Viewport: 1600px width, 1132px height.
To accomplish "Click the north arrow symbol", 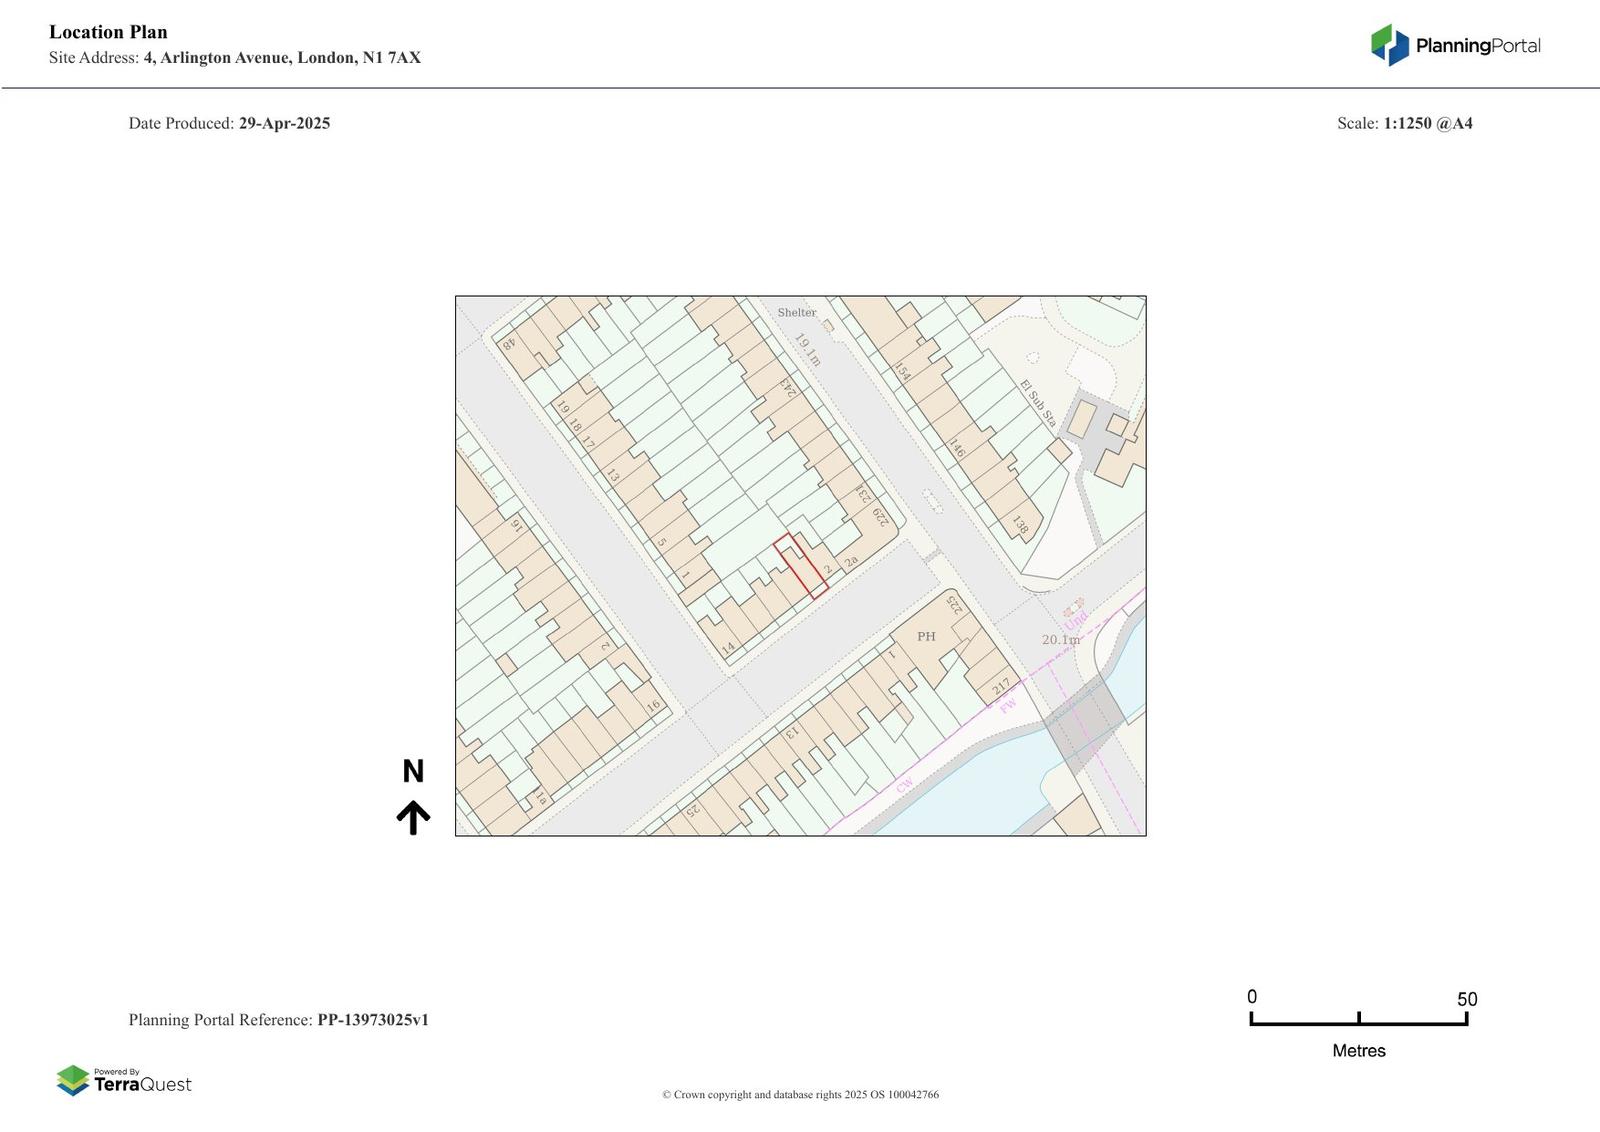I will [x=413, y=817].
